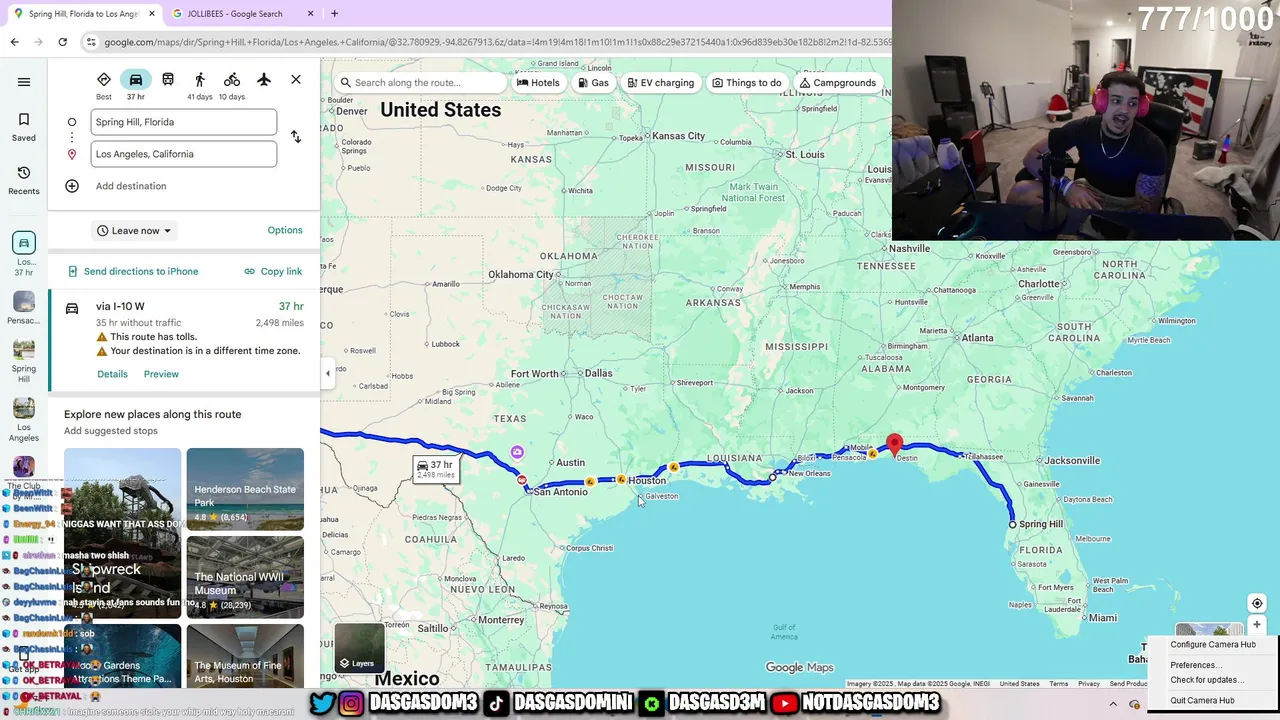
Task: Open the Spring Hill recent item in the sidebar
Action: [x=24, y=362]
